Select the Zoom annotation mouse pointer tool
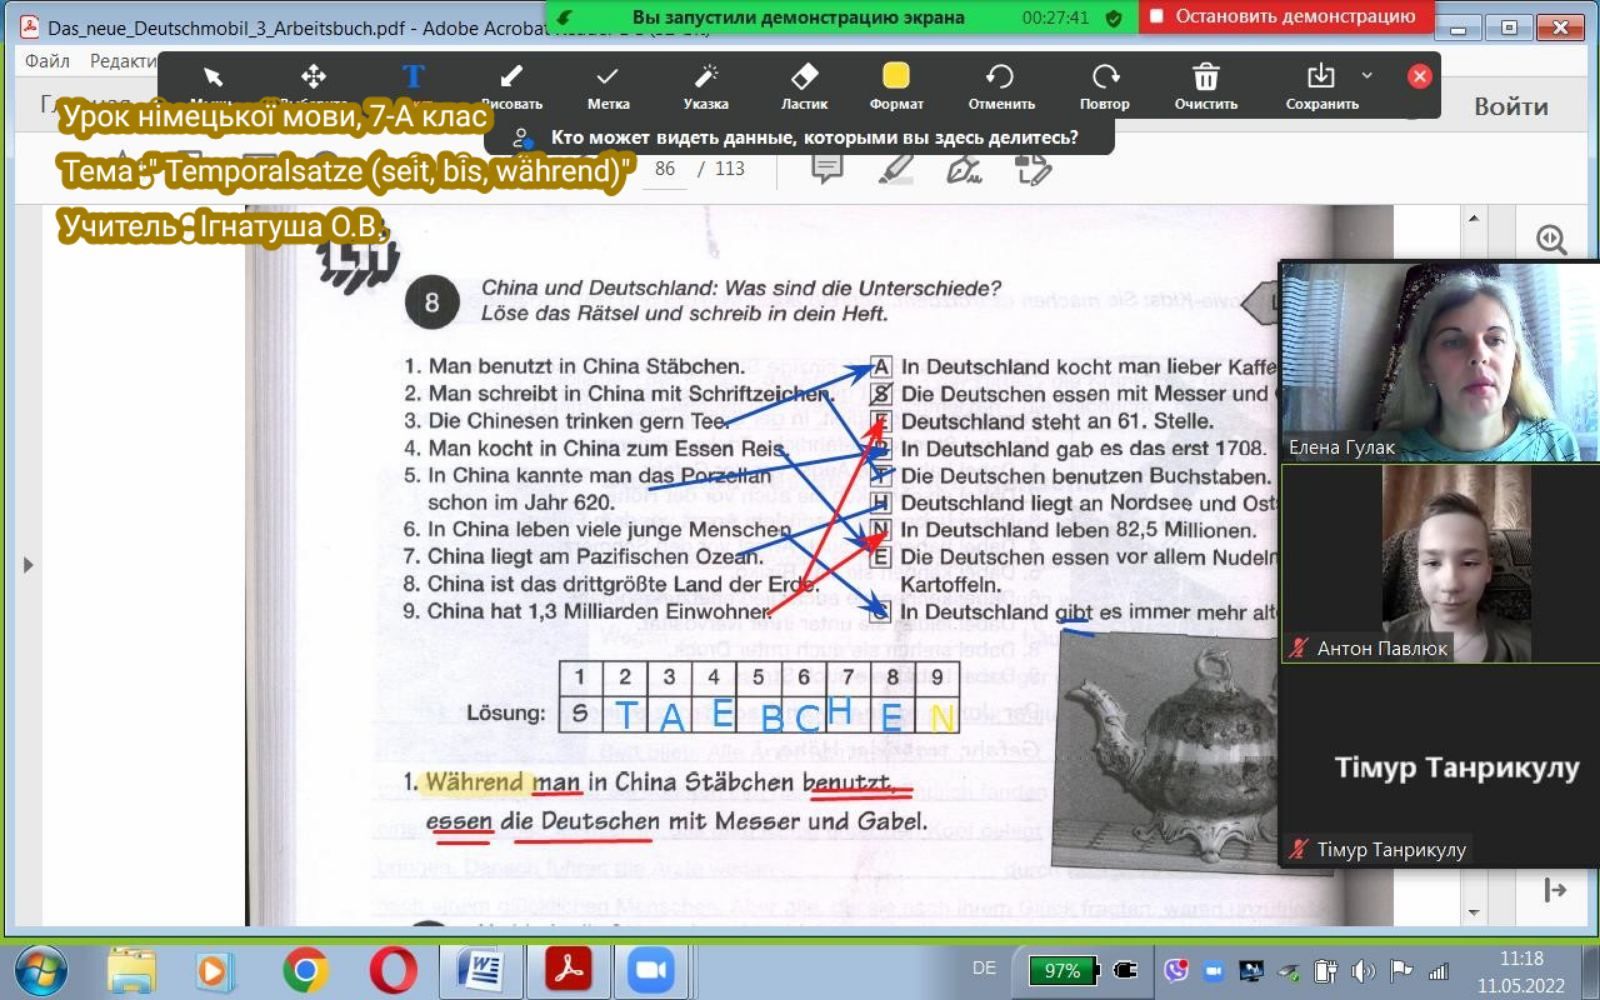This screenshot has width=1600, height=1000. point(212,78)
